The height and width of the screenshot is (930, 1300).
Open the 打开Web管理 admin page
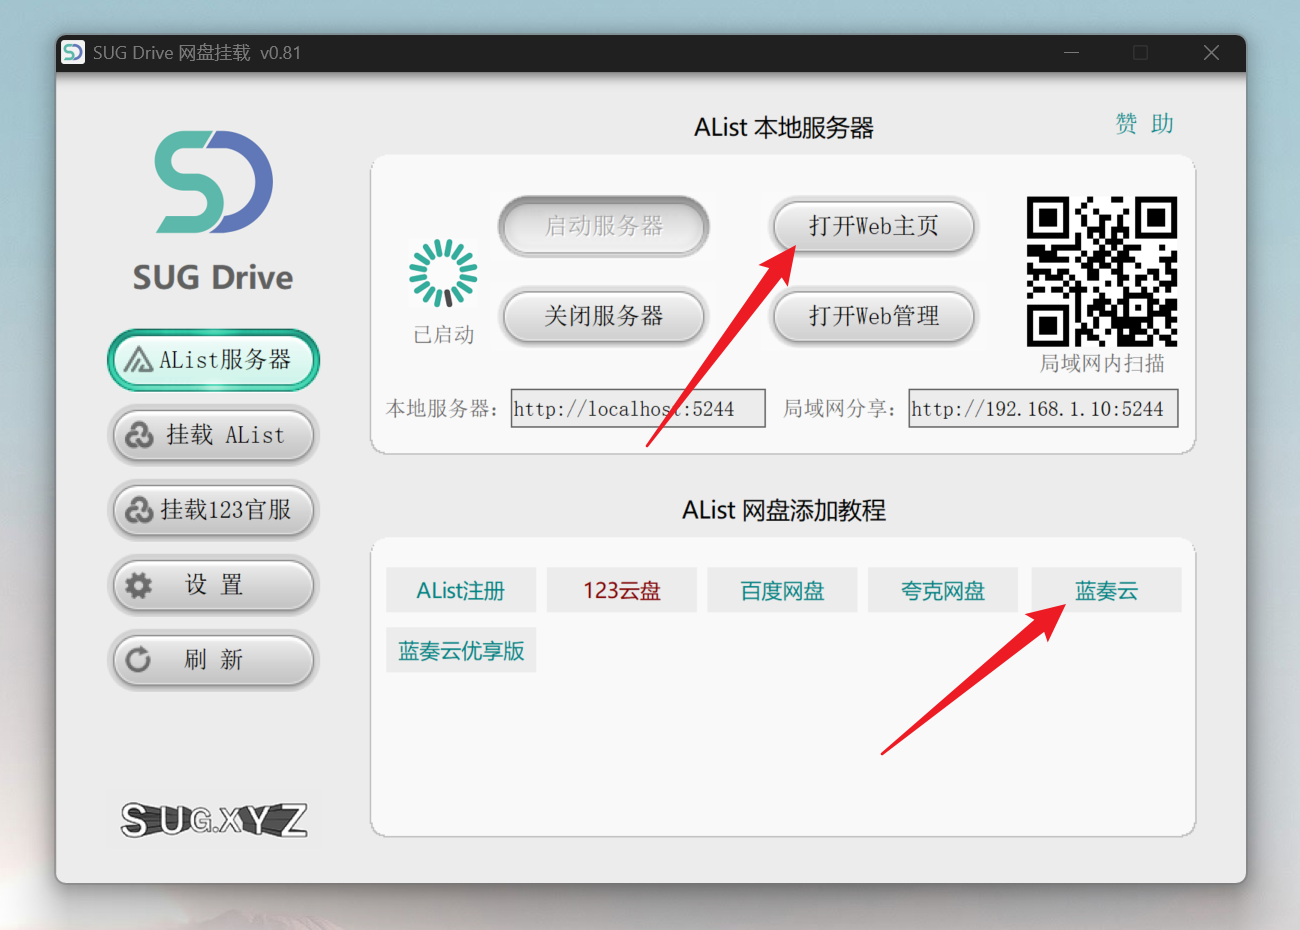coord(873,317)
